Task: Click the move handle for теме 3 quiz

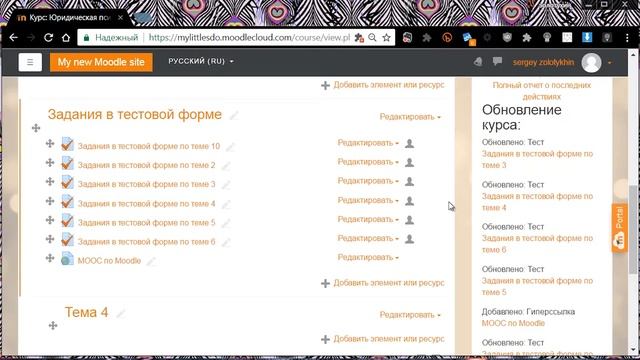Action: pos(50,181)
